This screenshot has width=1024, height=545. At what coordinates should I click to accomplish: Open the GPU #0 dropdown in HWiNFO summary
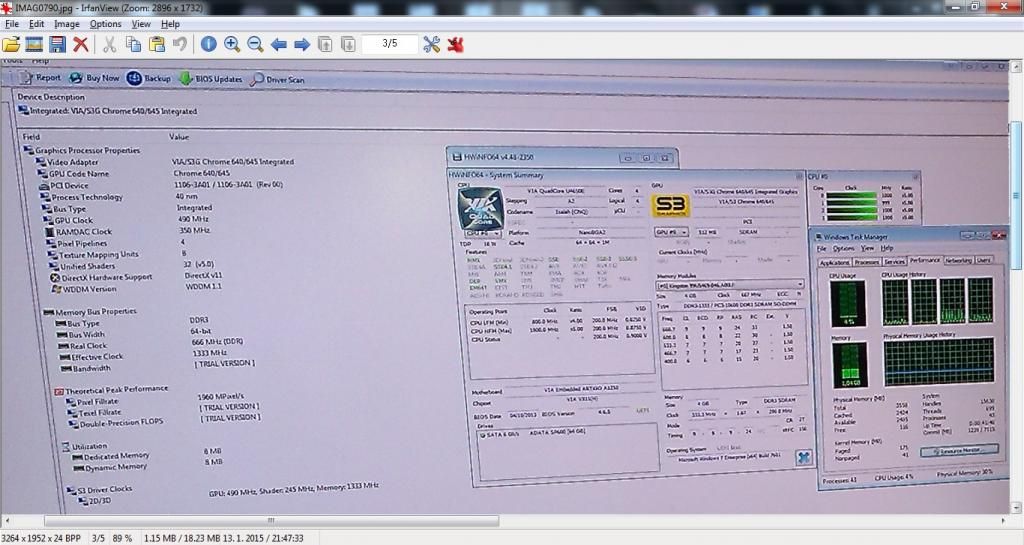pyautogui.click(x=671, y=232)
